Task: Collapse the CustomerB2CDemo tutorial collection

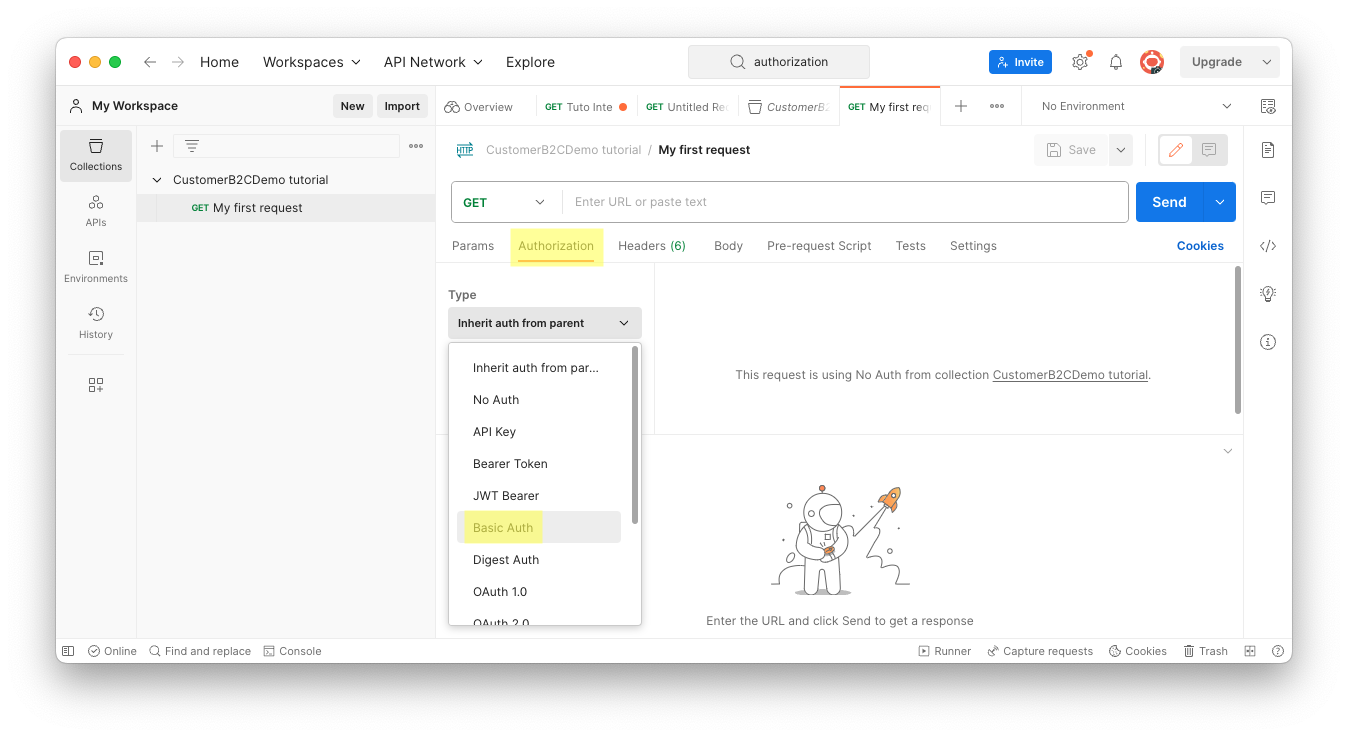Action: [x=157, y=180]
